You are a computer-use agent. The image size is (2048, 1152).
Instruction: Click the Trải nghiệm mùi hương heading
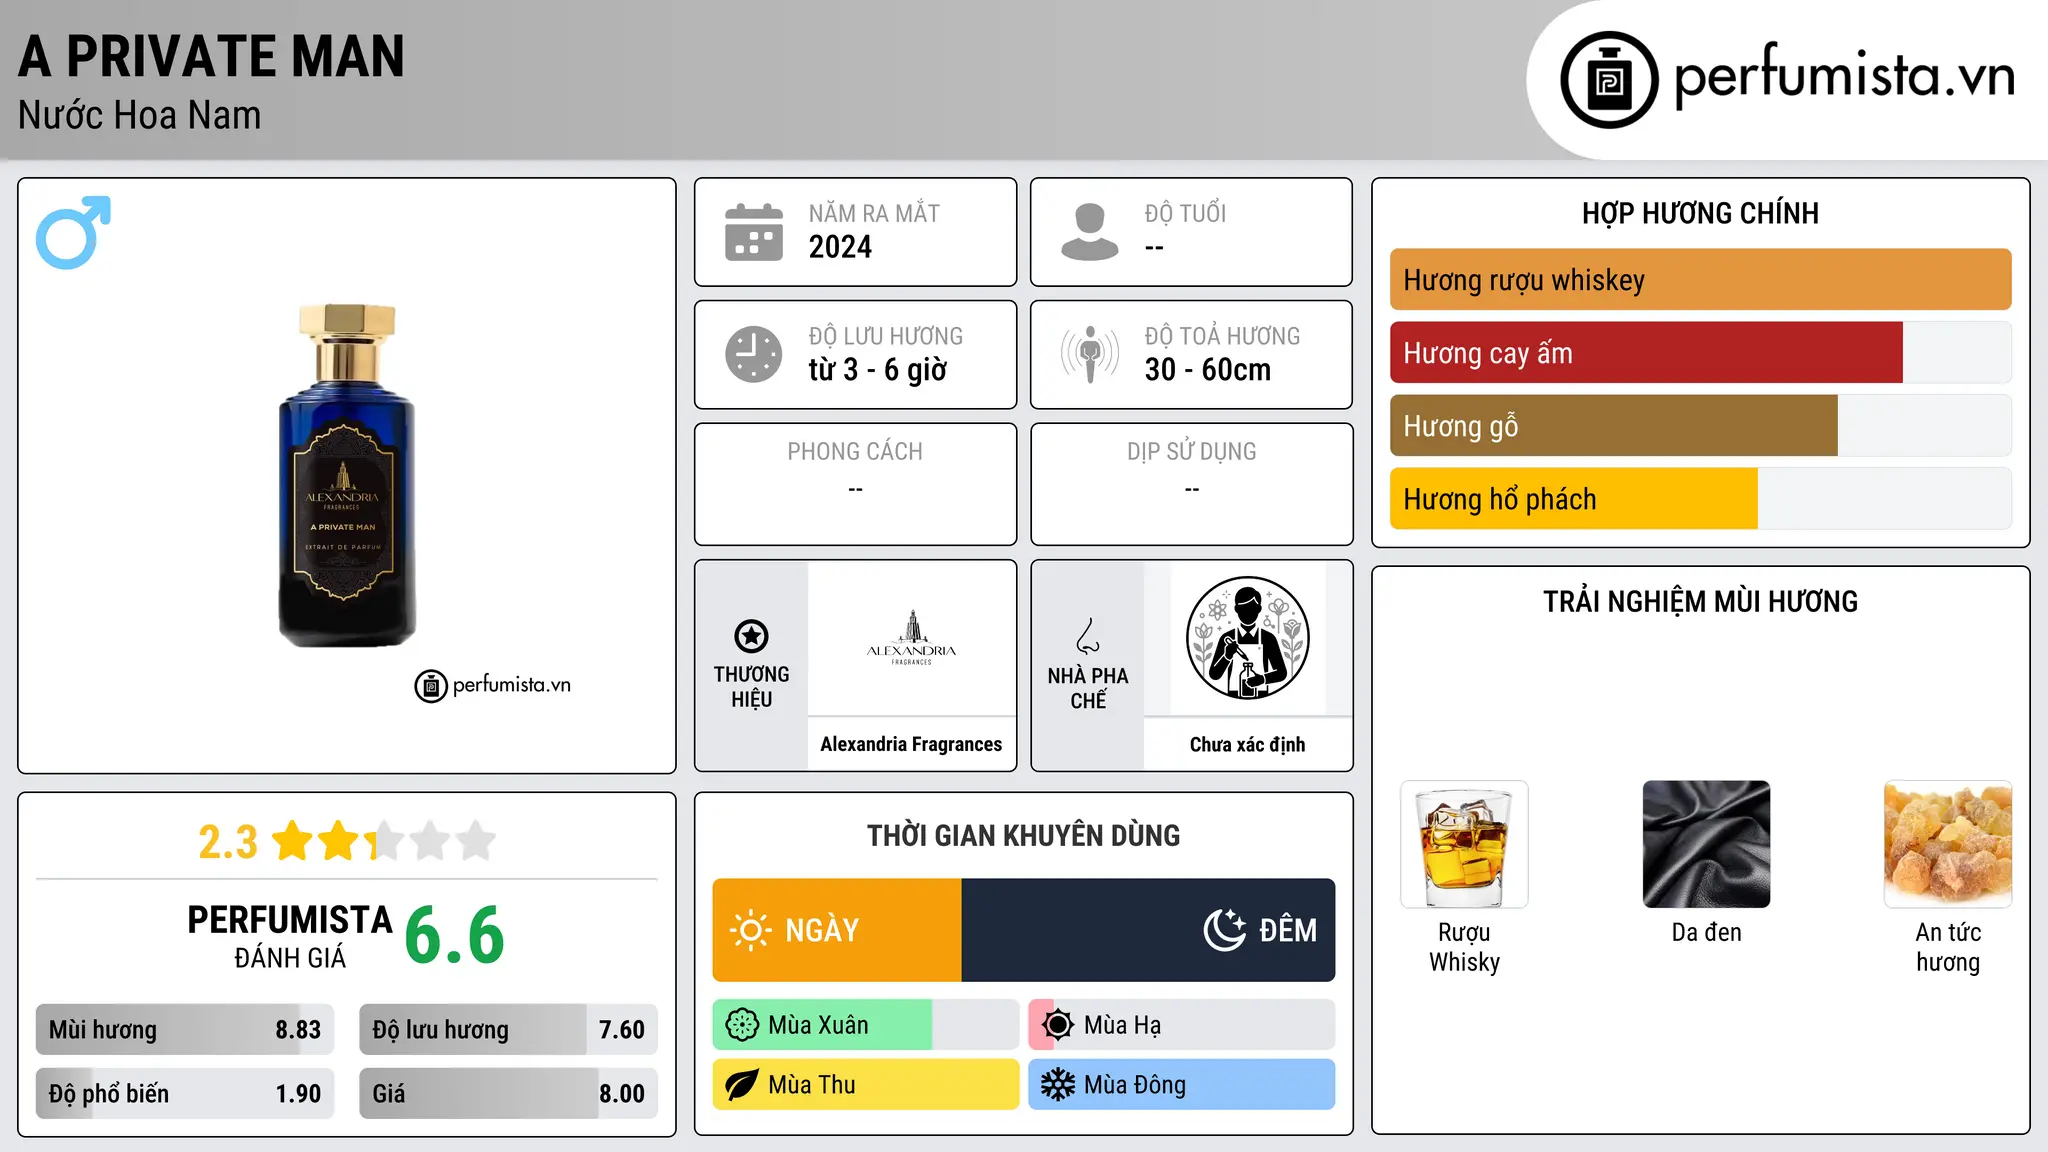point(1700,601)
